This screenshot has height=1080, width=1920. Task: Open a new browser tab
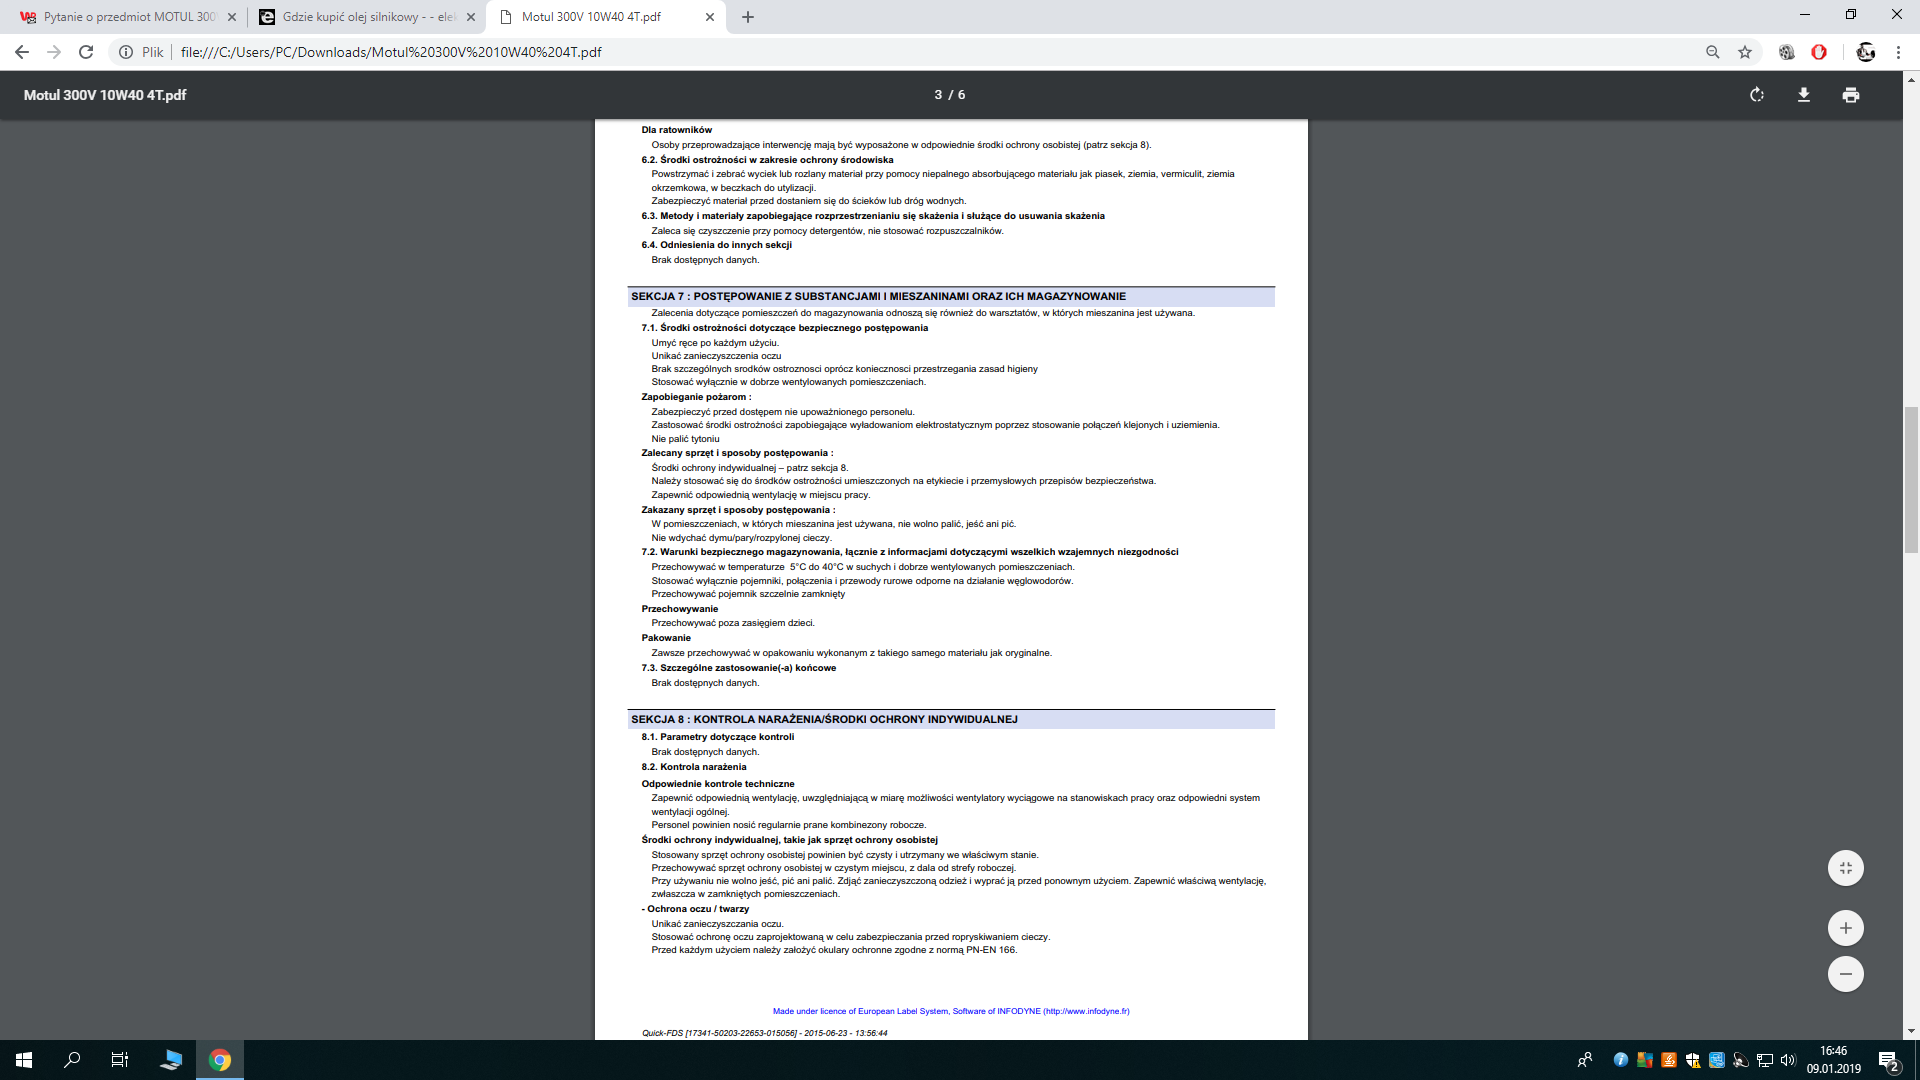(x=748, y=17)
